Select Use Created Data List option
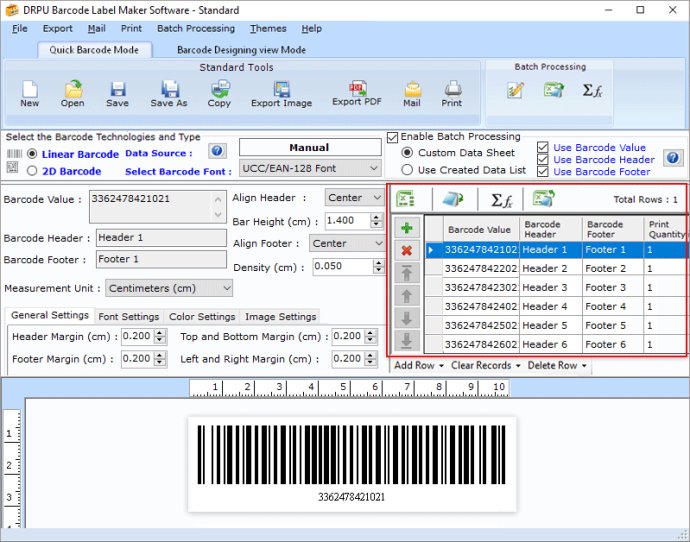 point(407,170)
